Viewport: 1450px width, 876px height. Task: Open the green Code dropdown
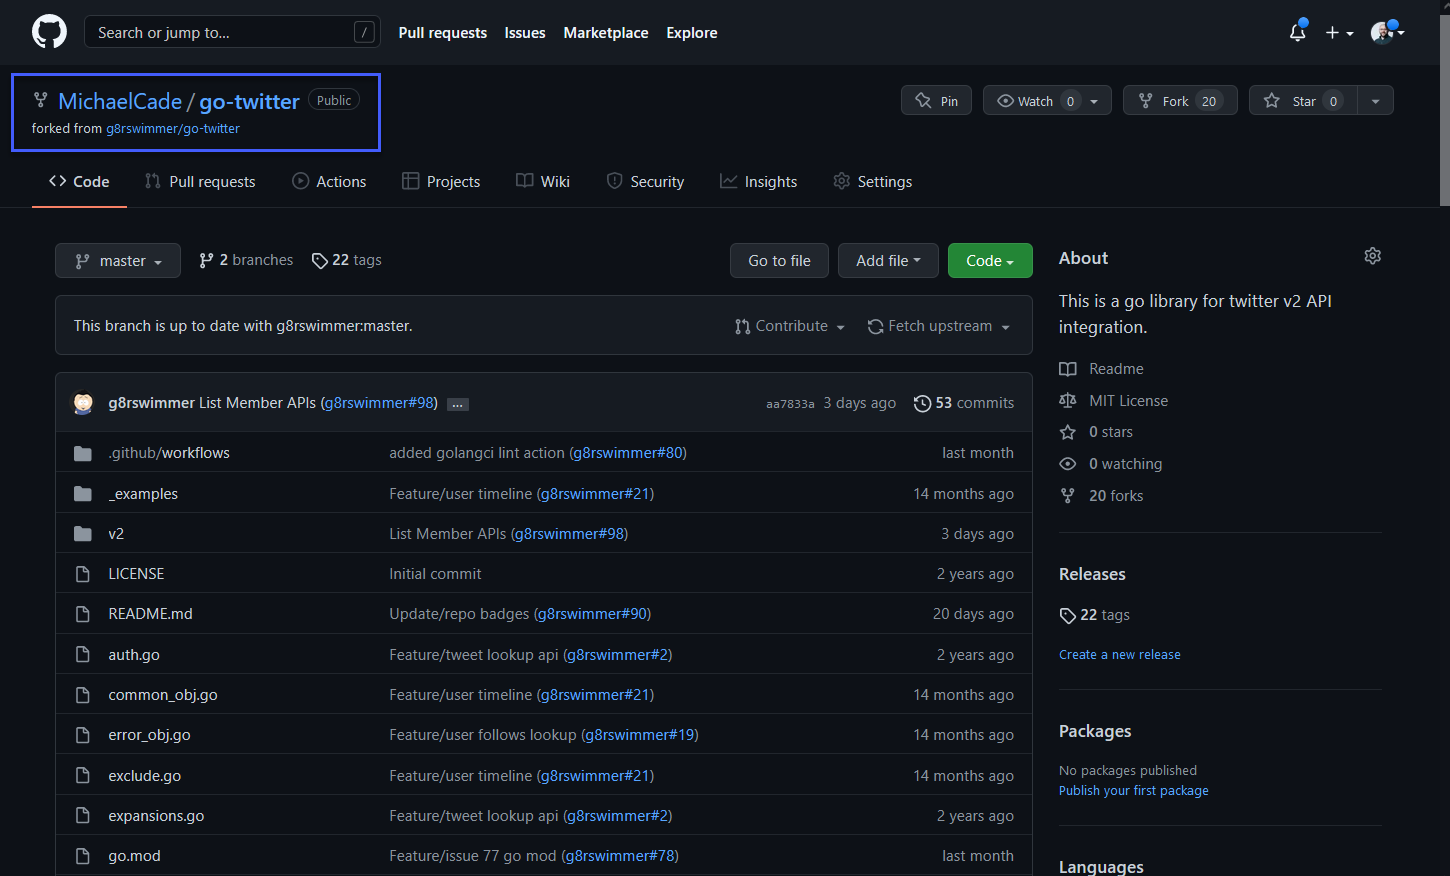[990, 260]
